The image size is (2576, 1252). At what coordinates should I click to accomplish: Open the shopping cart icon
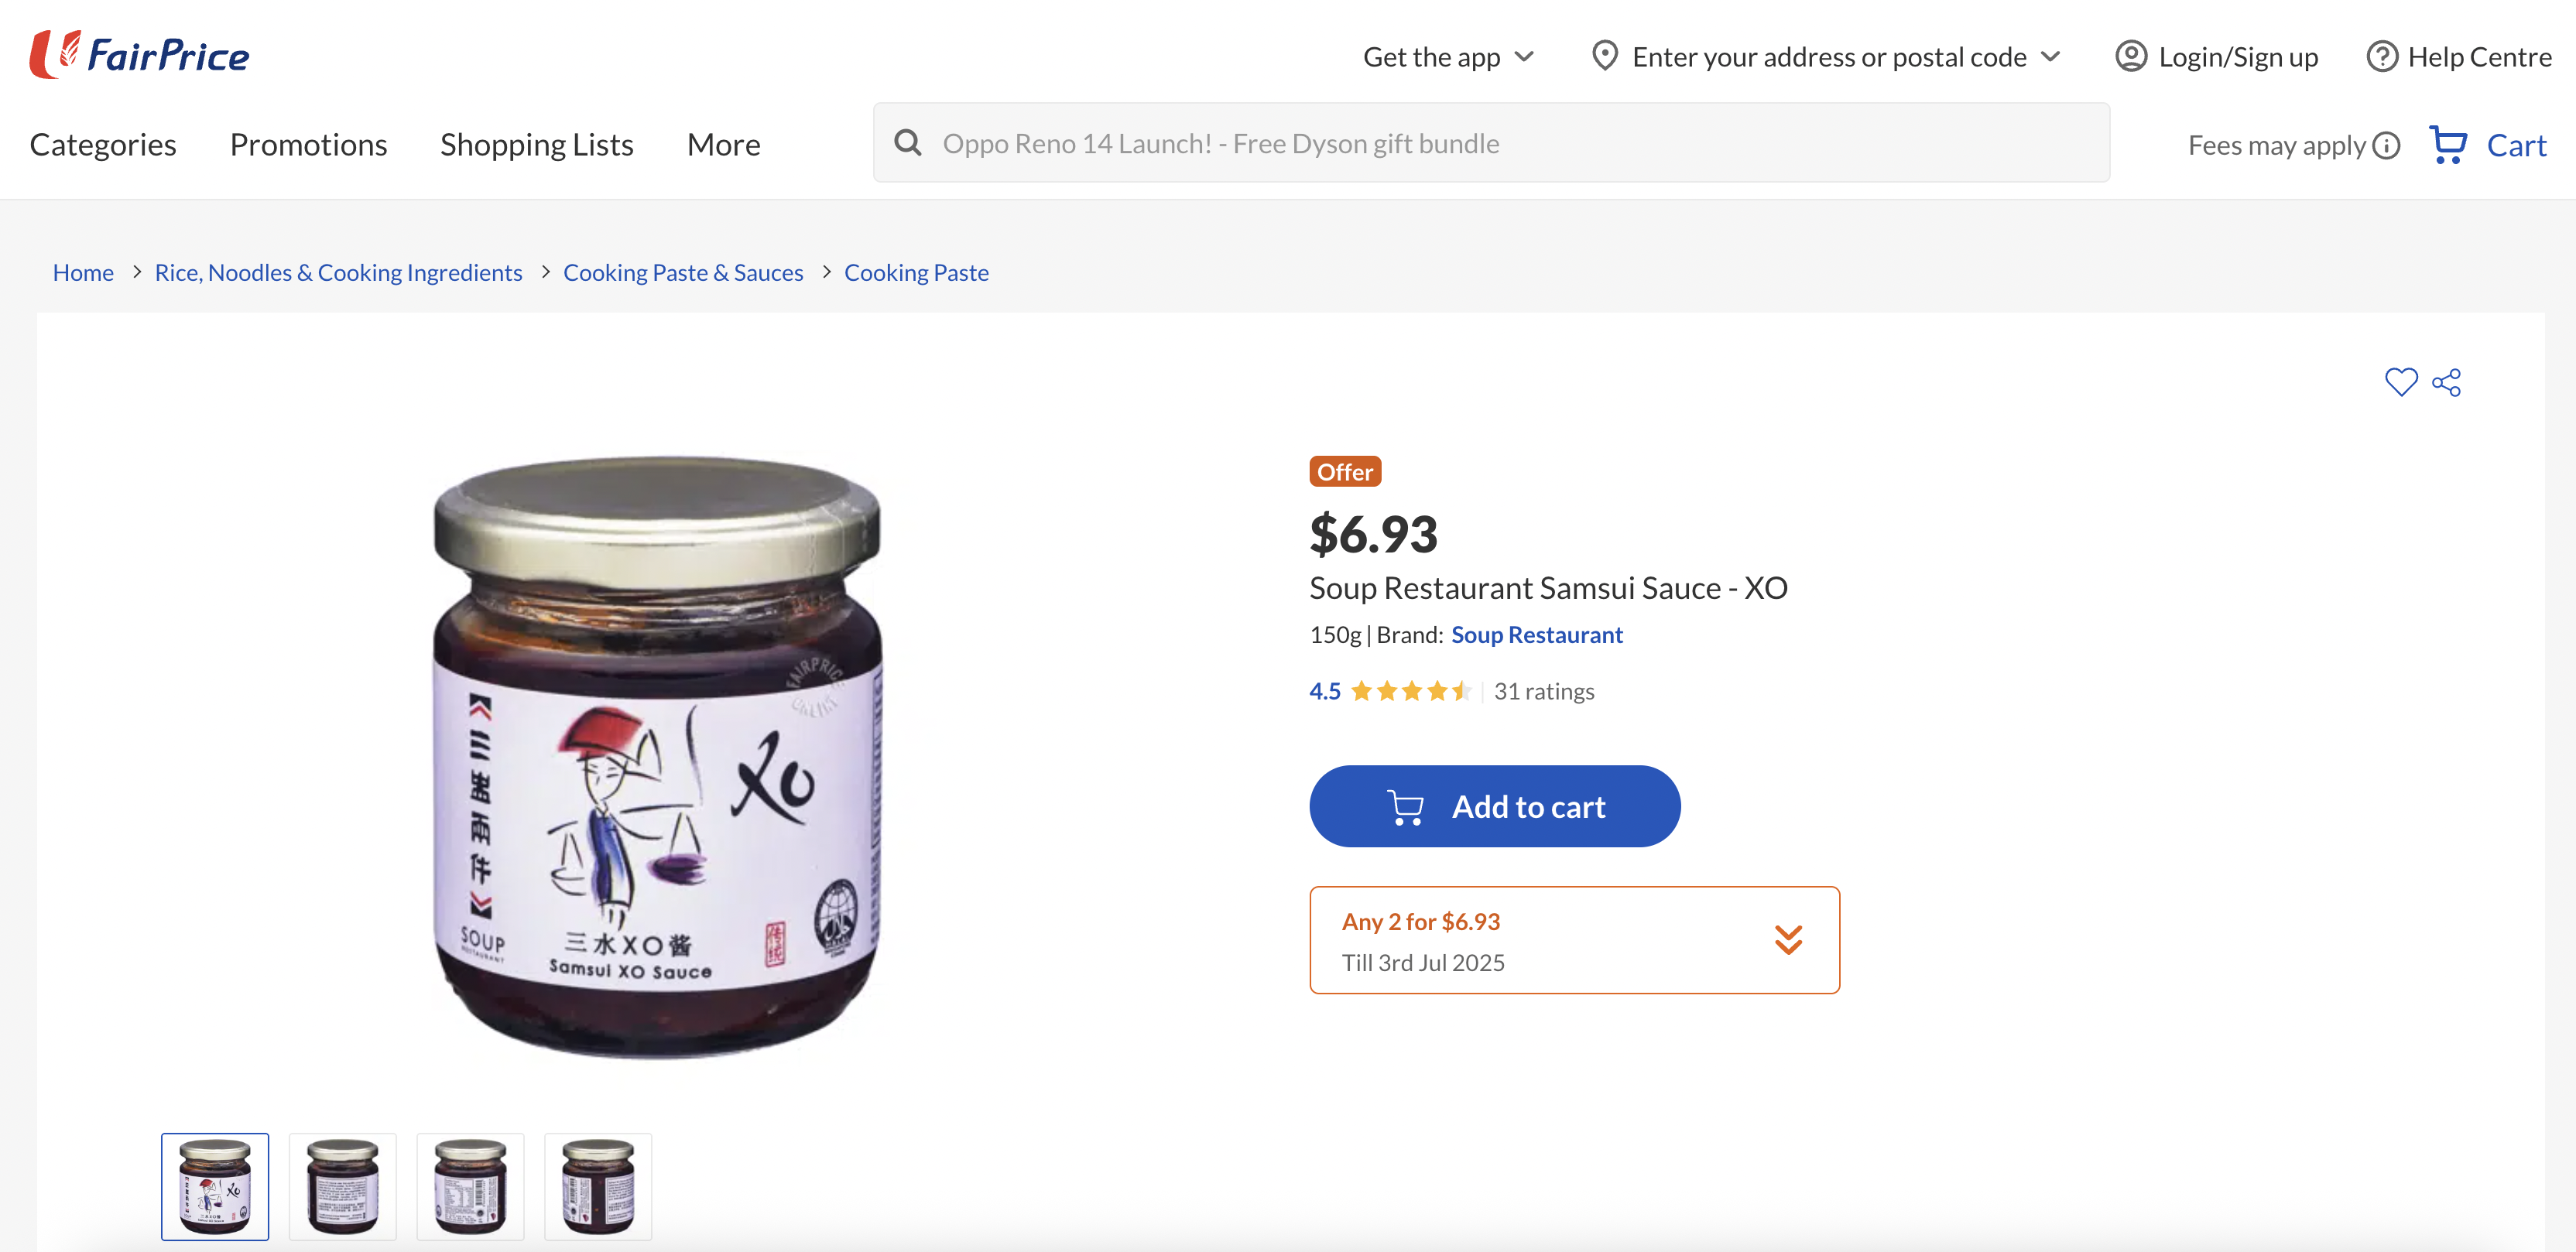coord(2448,145)
